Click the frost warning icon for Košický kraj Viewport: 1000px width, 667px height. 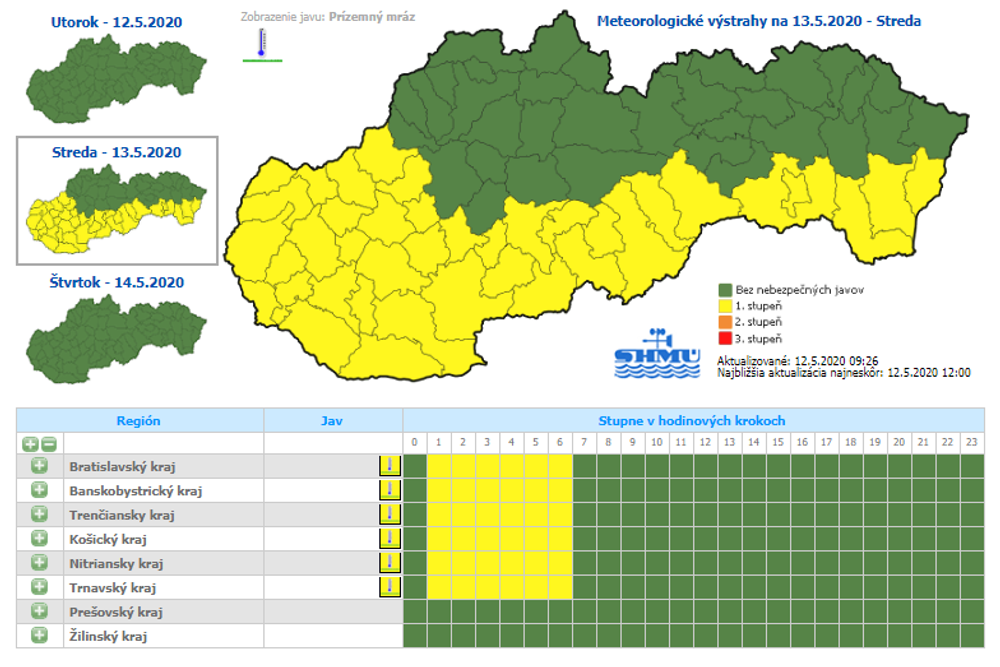[390, 539]
